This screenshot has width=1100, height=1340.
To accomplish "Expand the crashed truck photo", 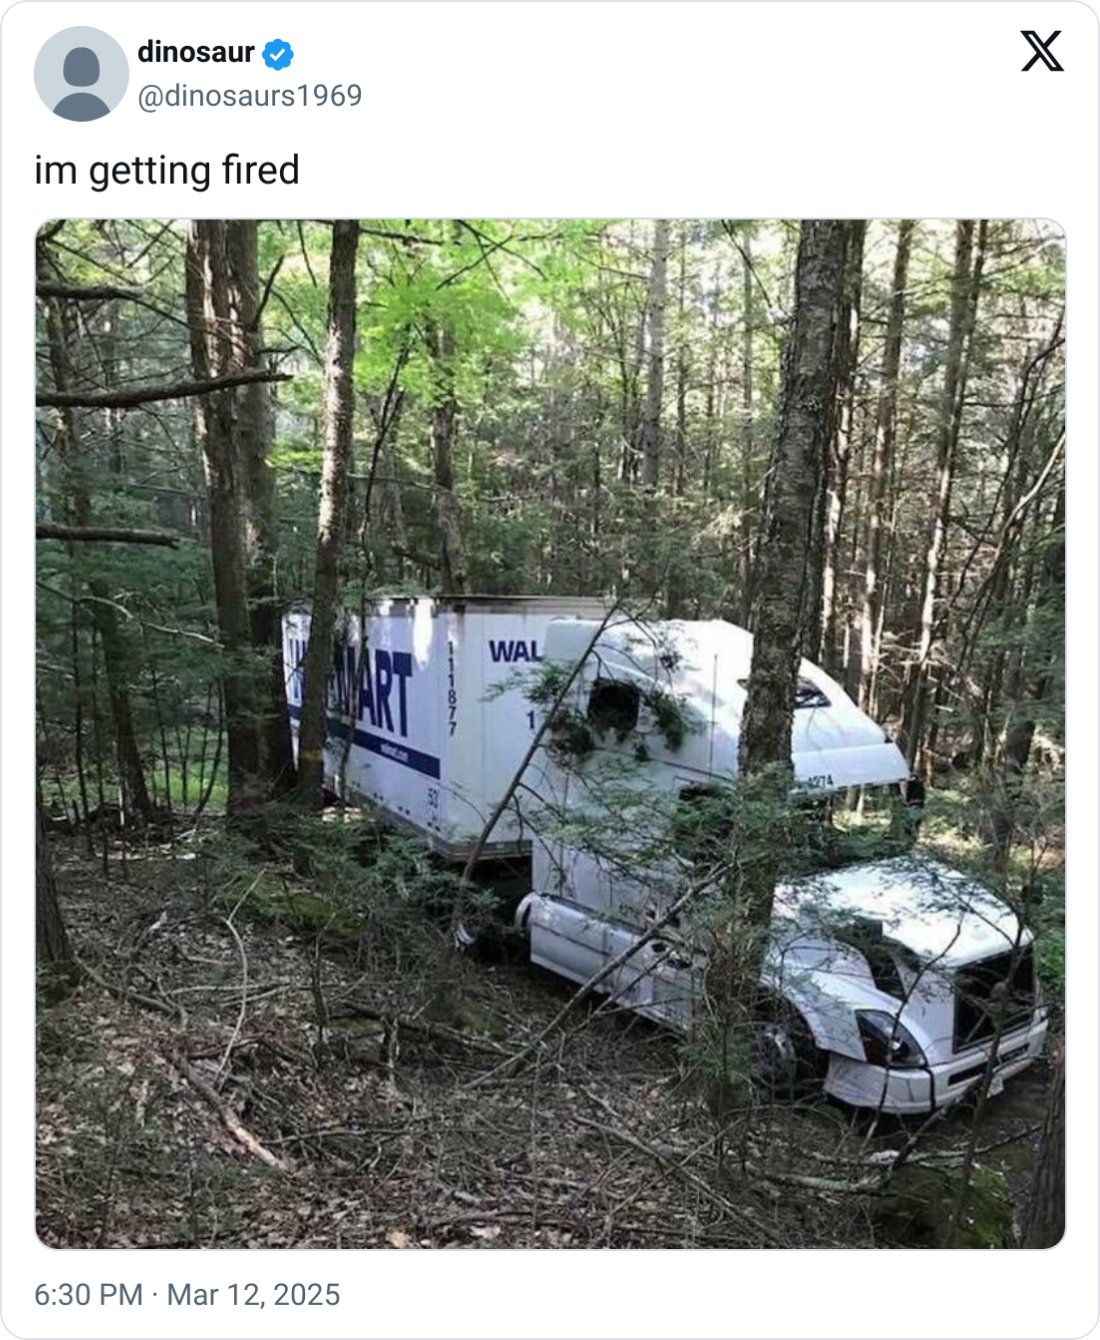I will (x=550, y=734).
